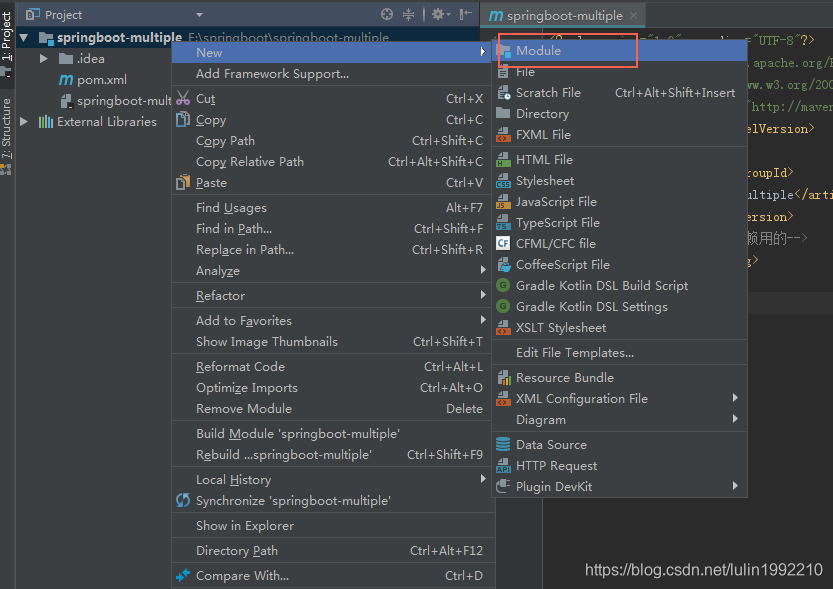Click the XSLT Stylesheet icon
Viewport: 833px width, 589px height.
503,328
